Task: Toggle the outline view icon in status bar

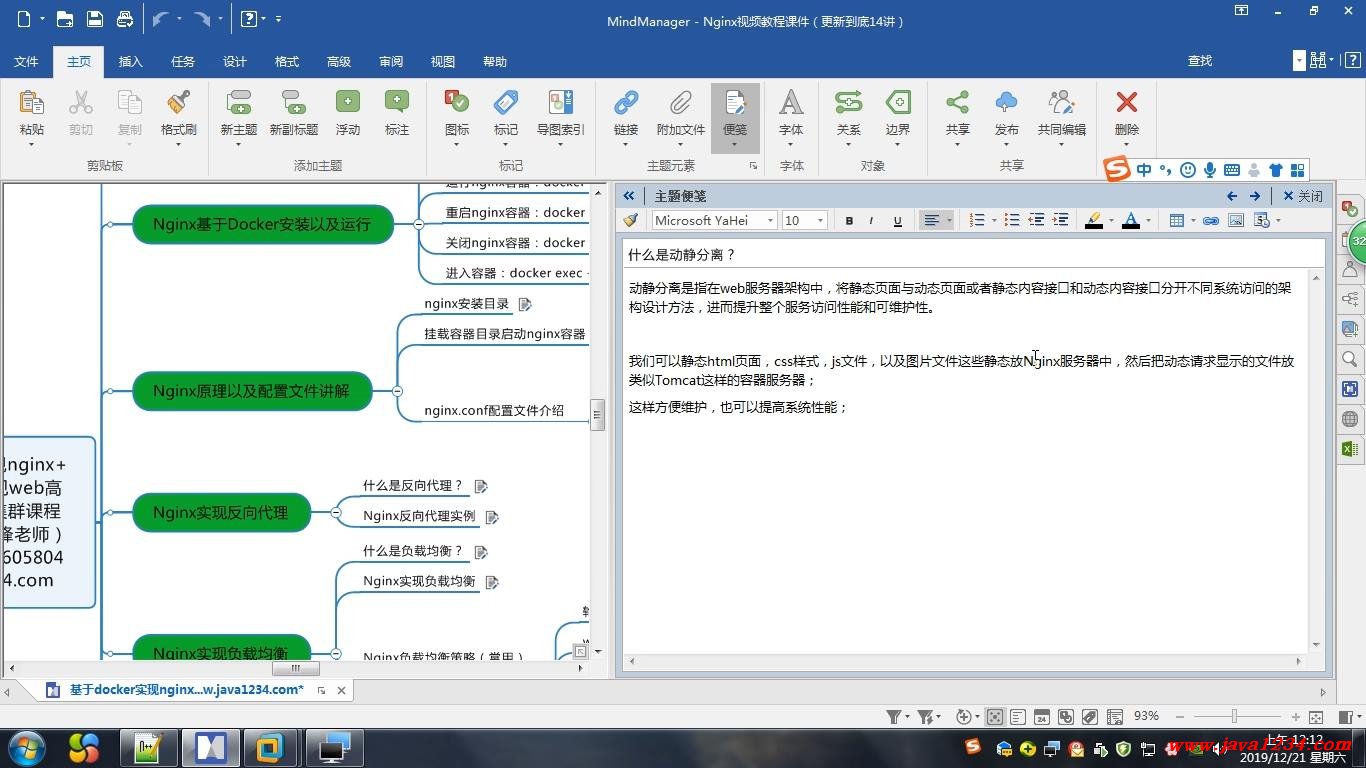Action: [x=1018, y=717]
